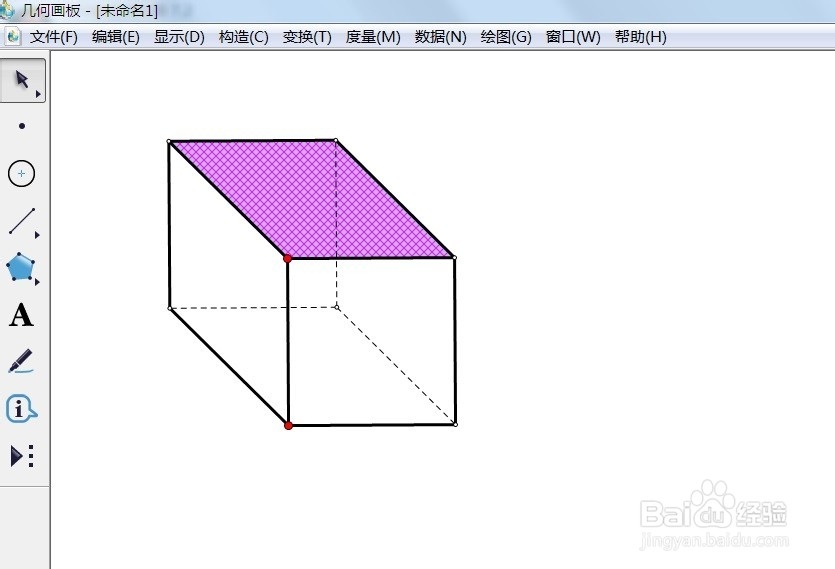Image resolution: width=835 pixels, height=569 pixels.
Task: Select the bottom-left back vertex
Action: click(x=170, y=308)
